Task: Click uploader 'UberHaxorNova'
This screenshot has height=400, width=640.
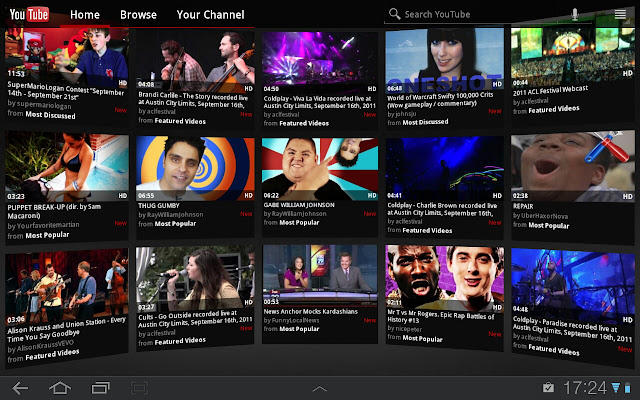Action: (544, 216)
